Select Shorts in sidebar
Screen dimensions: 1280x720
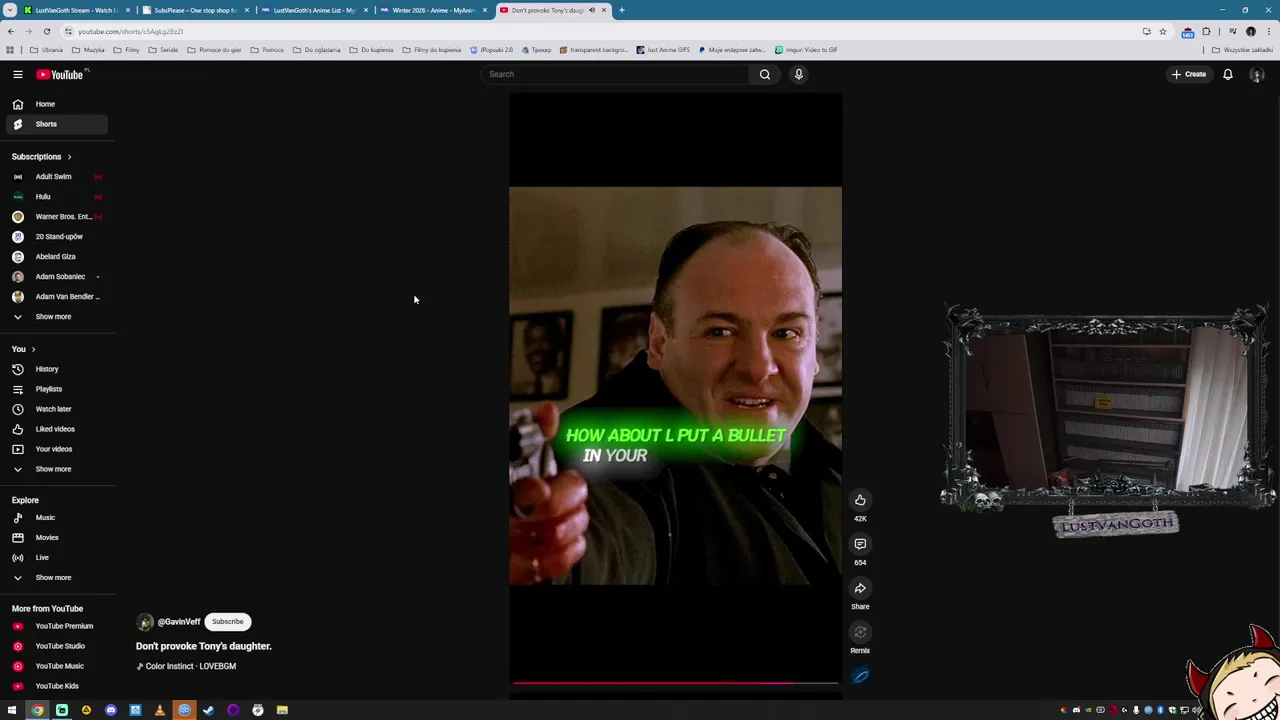pos(57,124)
